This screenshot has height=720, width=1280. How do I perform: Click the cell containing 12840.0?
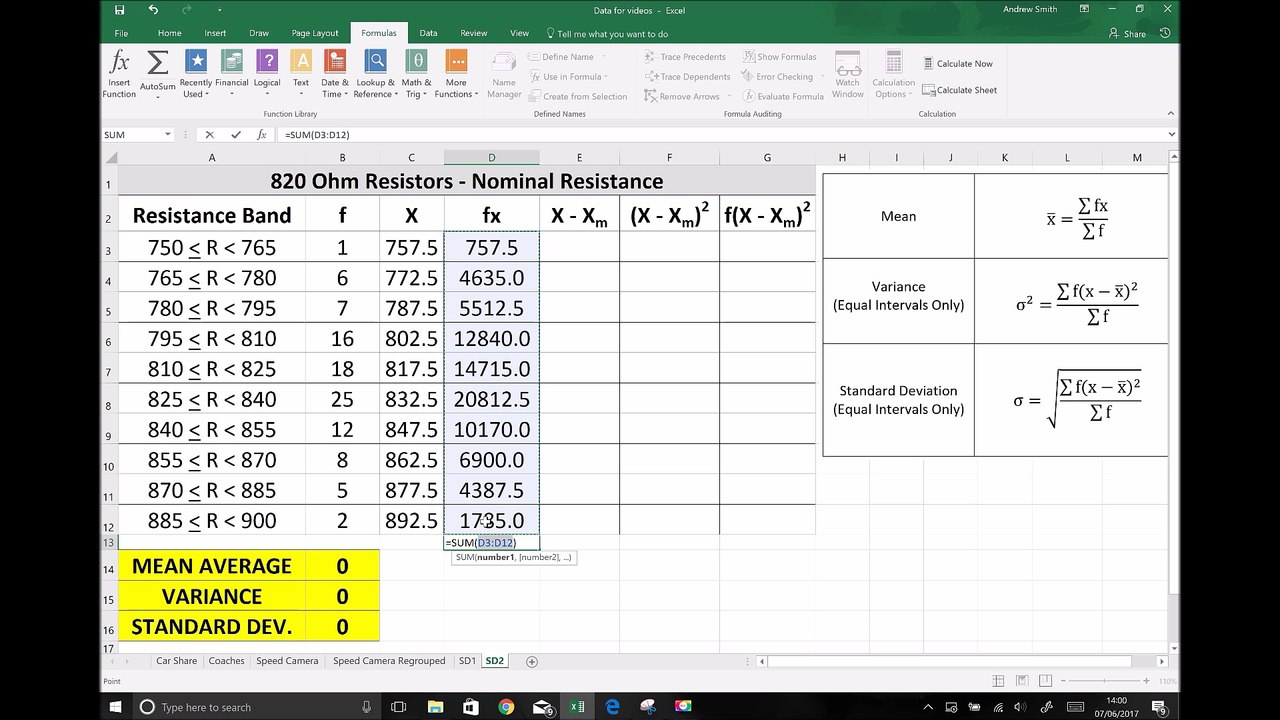(x=491, y=338)
